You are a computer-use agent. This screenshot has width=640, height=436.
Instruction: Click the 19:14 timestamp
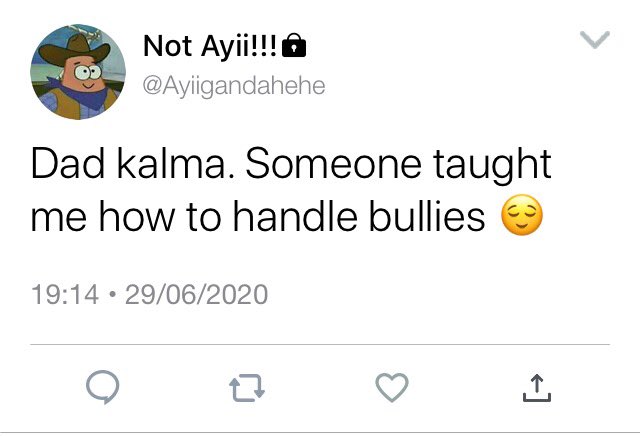pyautogui.click(x=65, y=294)
